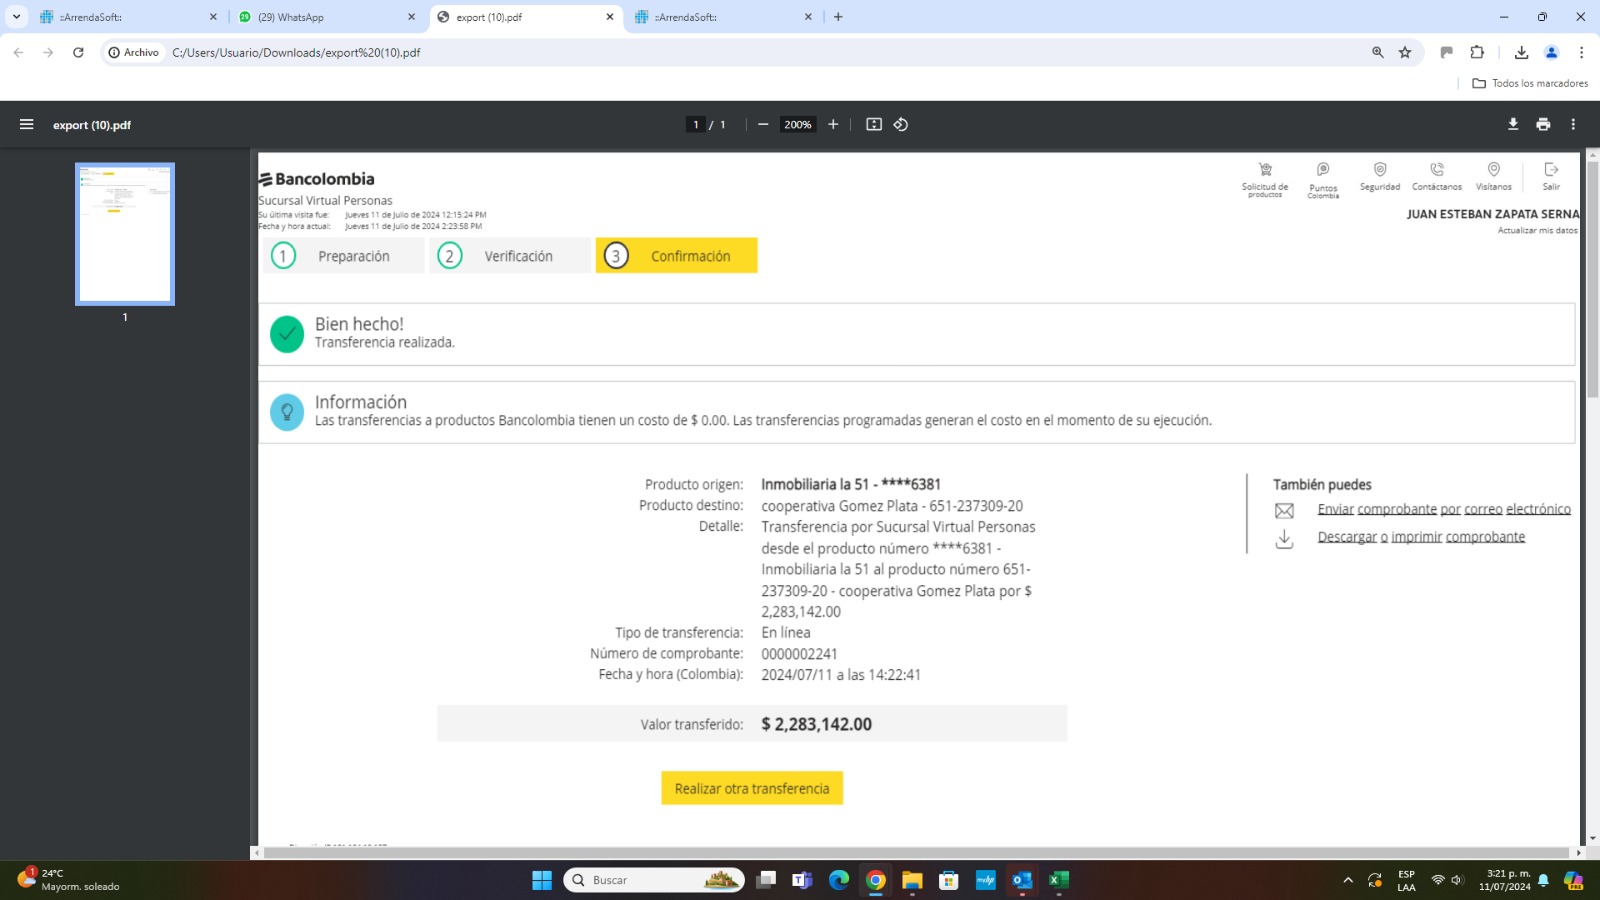Switch to the first ArrendaSoft tab
The width and height of the screenshot is (1600, 900).
point(125,17)
